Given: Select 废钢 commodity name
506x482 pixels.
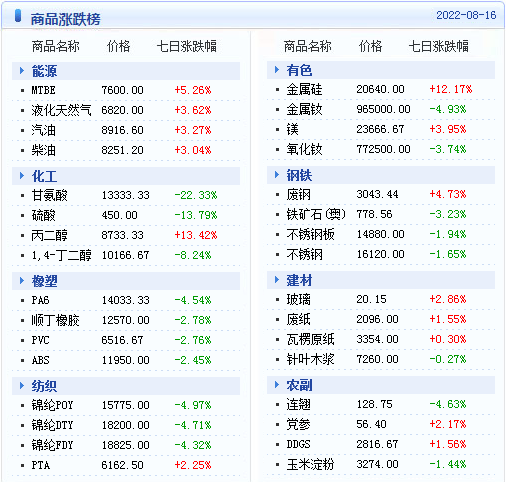Looking at the screenshot, I should (x=298, y=194).
